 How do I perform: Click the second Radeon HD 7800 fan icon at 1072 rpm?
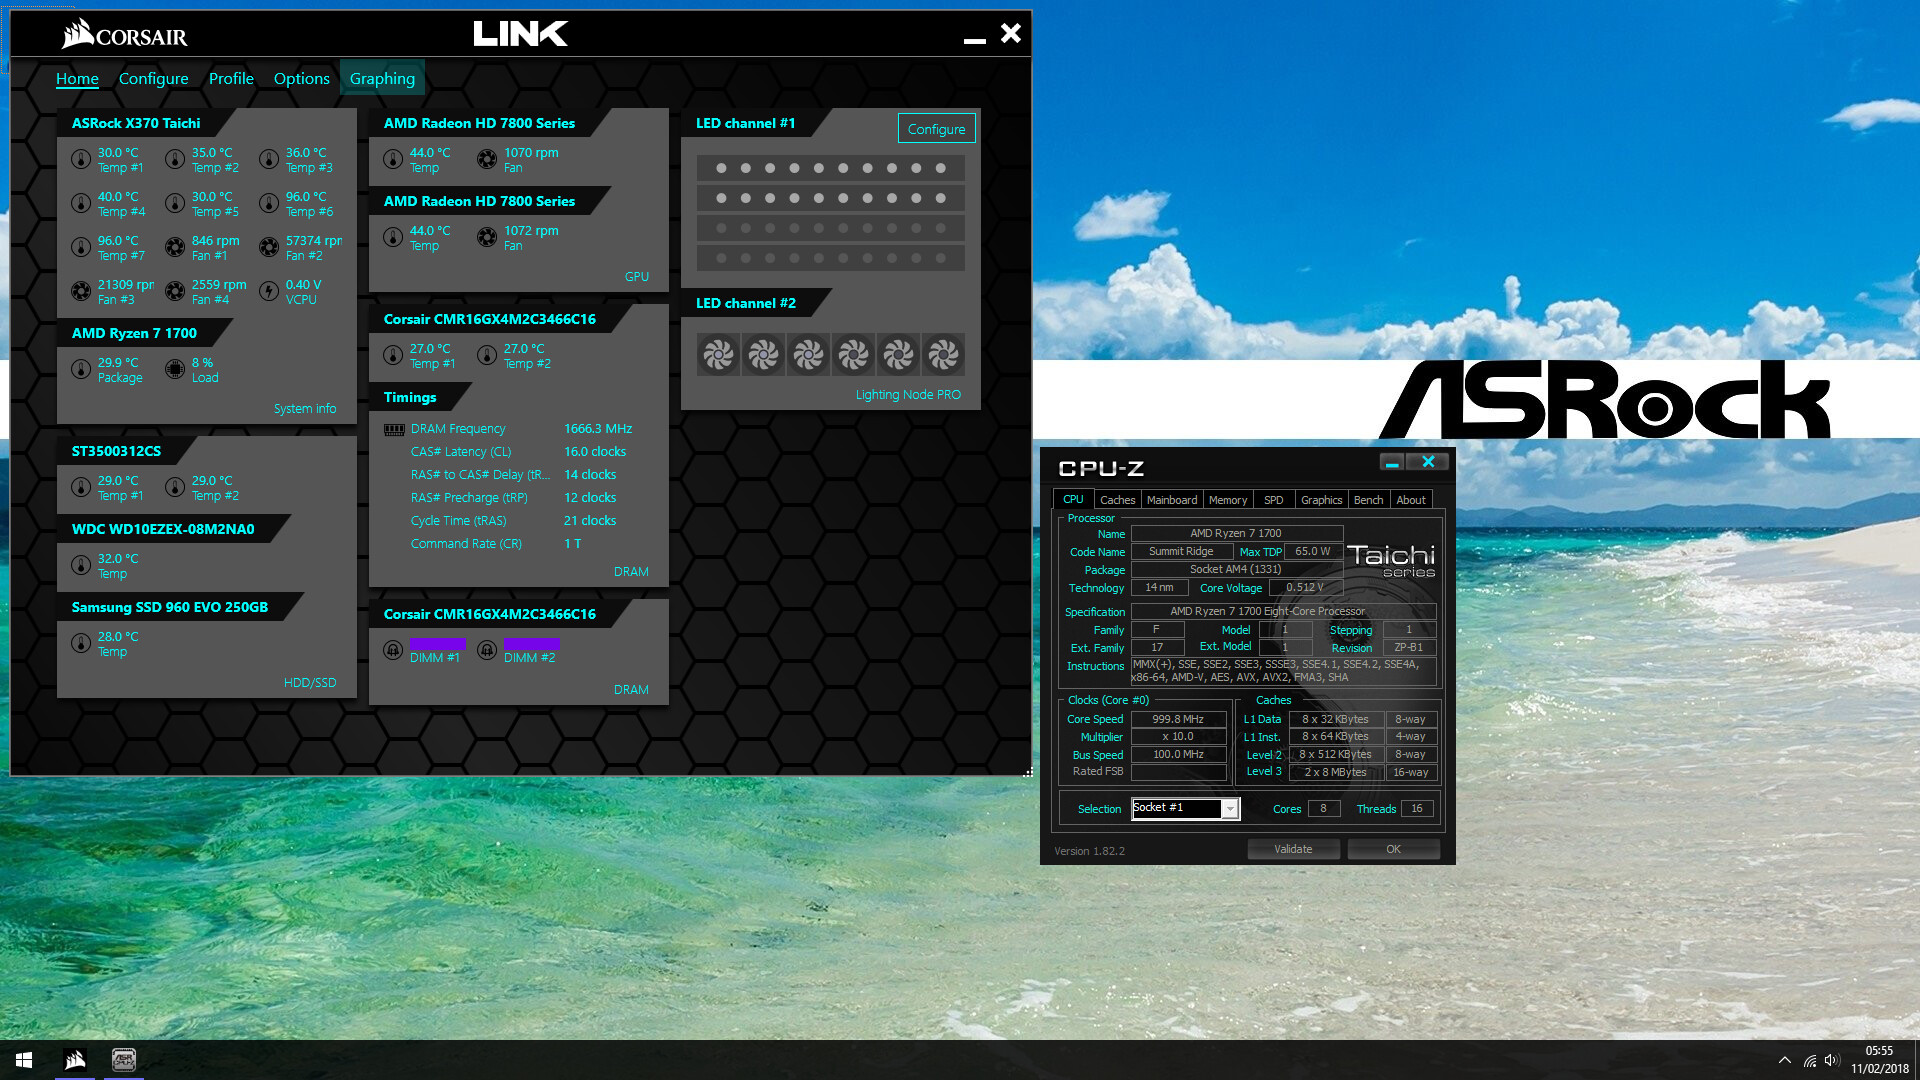[487, 237]
